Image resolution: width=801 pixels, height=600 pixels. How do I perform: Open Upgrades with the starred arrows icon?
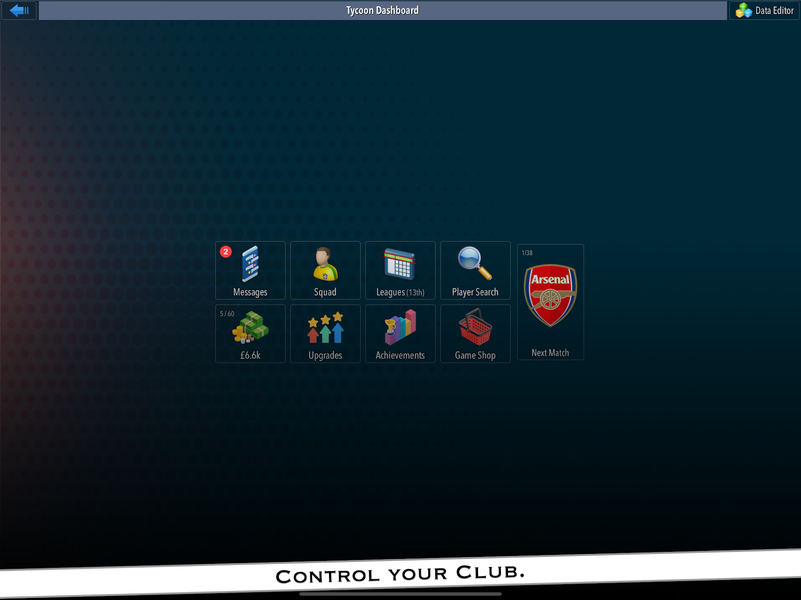click(x=325, y=328)
